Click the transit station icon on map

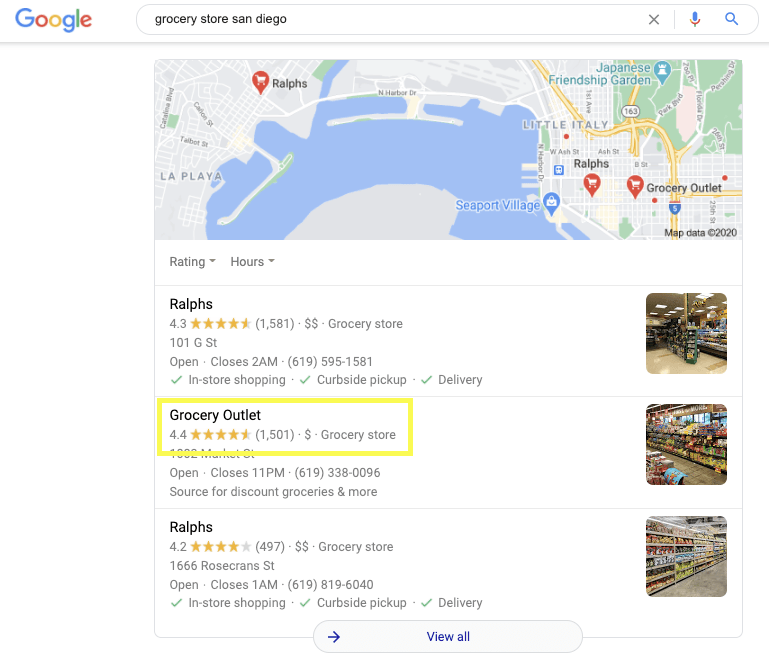[559, 170]
